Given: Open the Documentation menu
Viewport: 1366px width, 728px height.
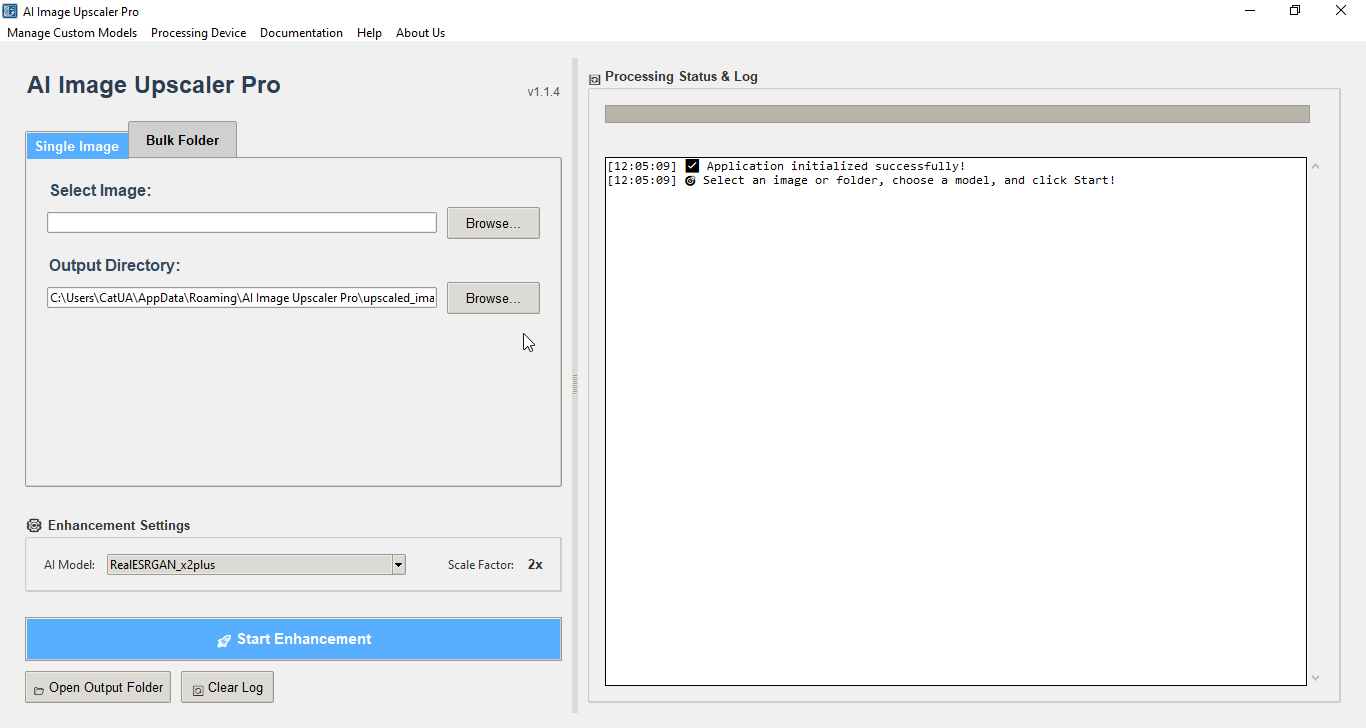Looking at the screenshot, I should click(x=301, y=33).
